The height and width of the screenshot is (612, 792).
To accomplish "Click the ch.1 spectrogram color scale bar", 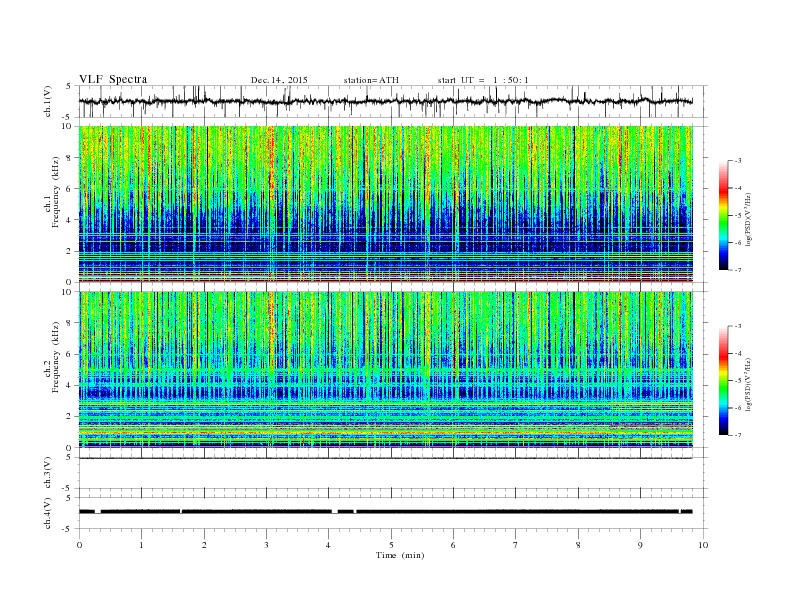I will [x=723, y=216].
